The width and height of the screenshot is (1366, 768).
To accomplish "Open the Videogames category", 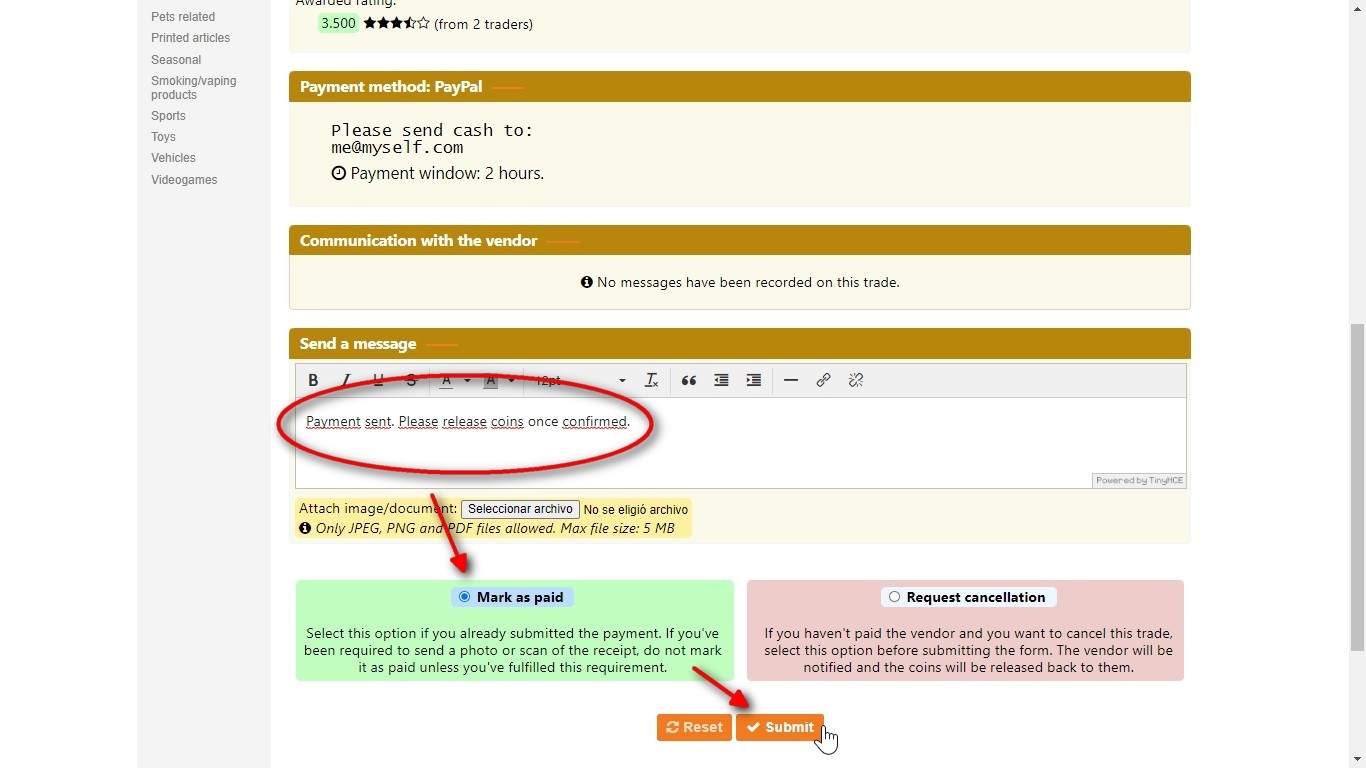I will click(x=184, y=180).
